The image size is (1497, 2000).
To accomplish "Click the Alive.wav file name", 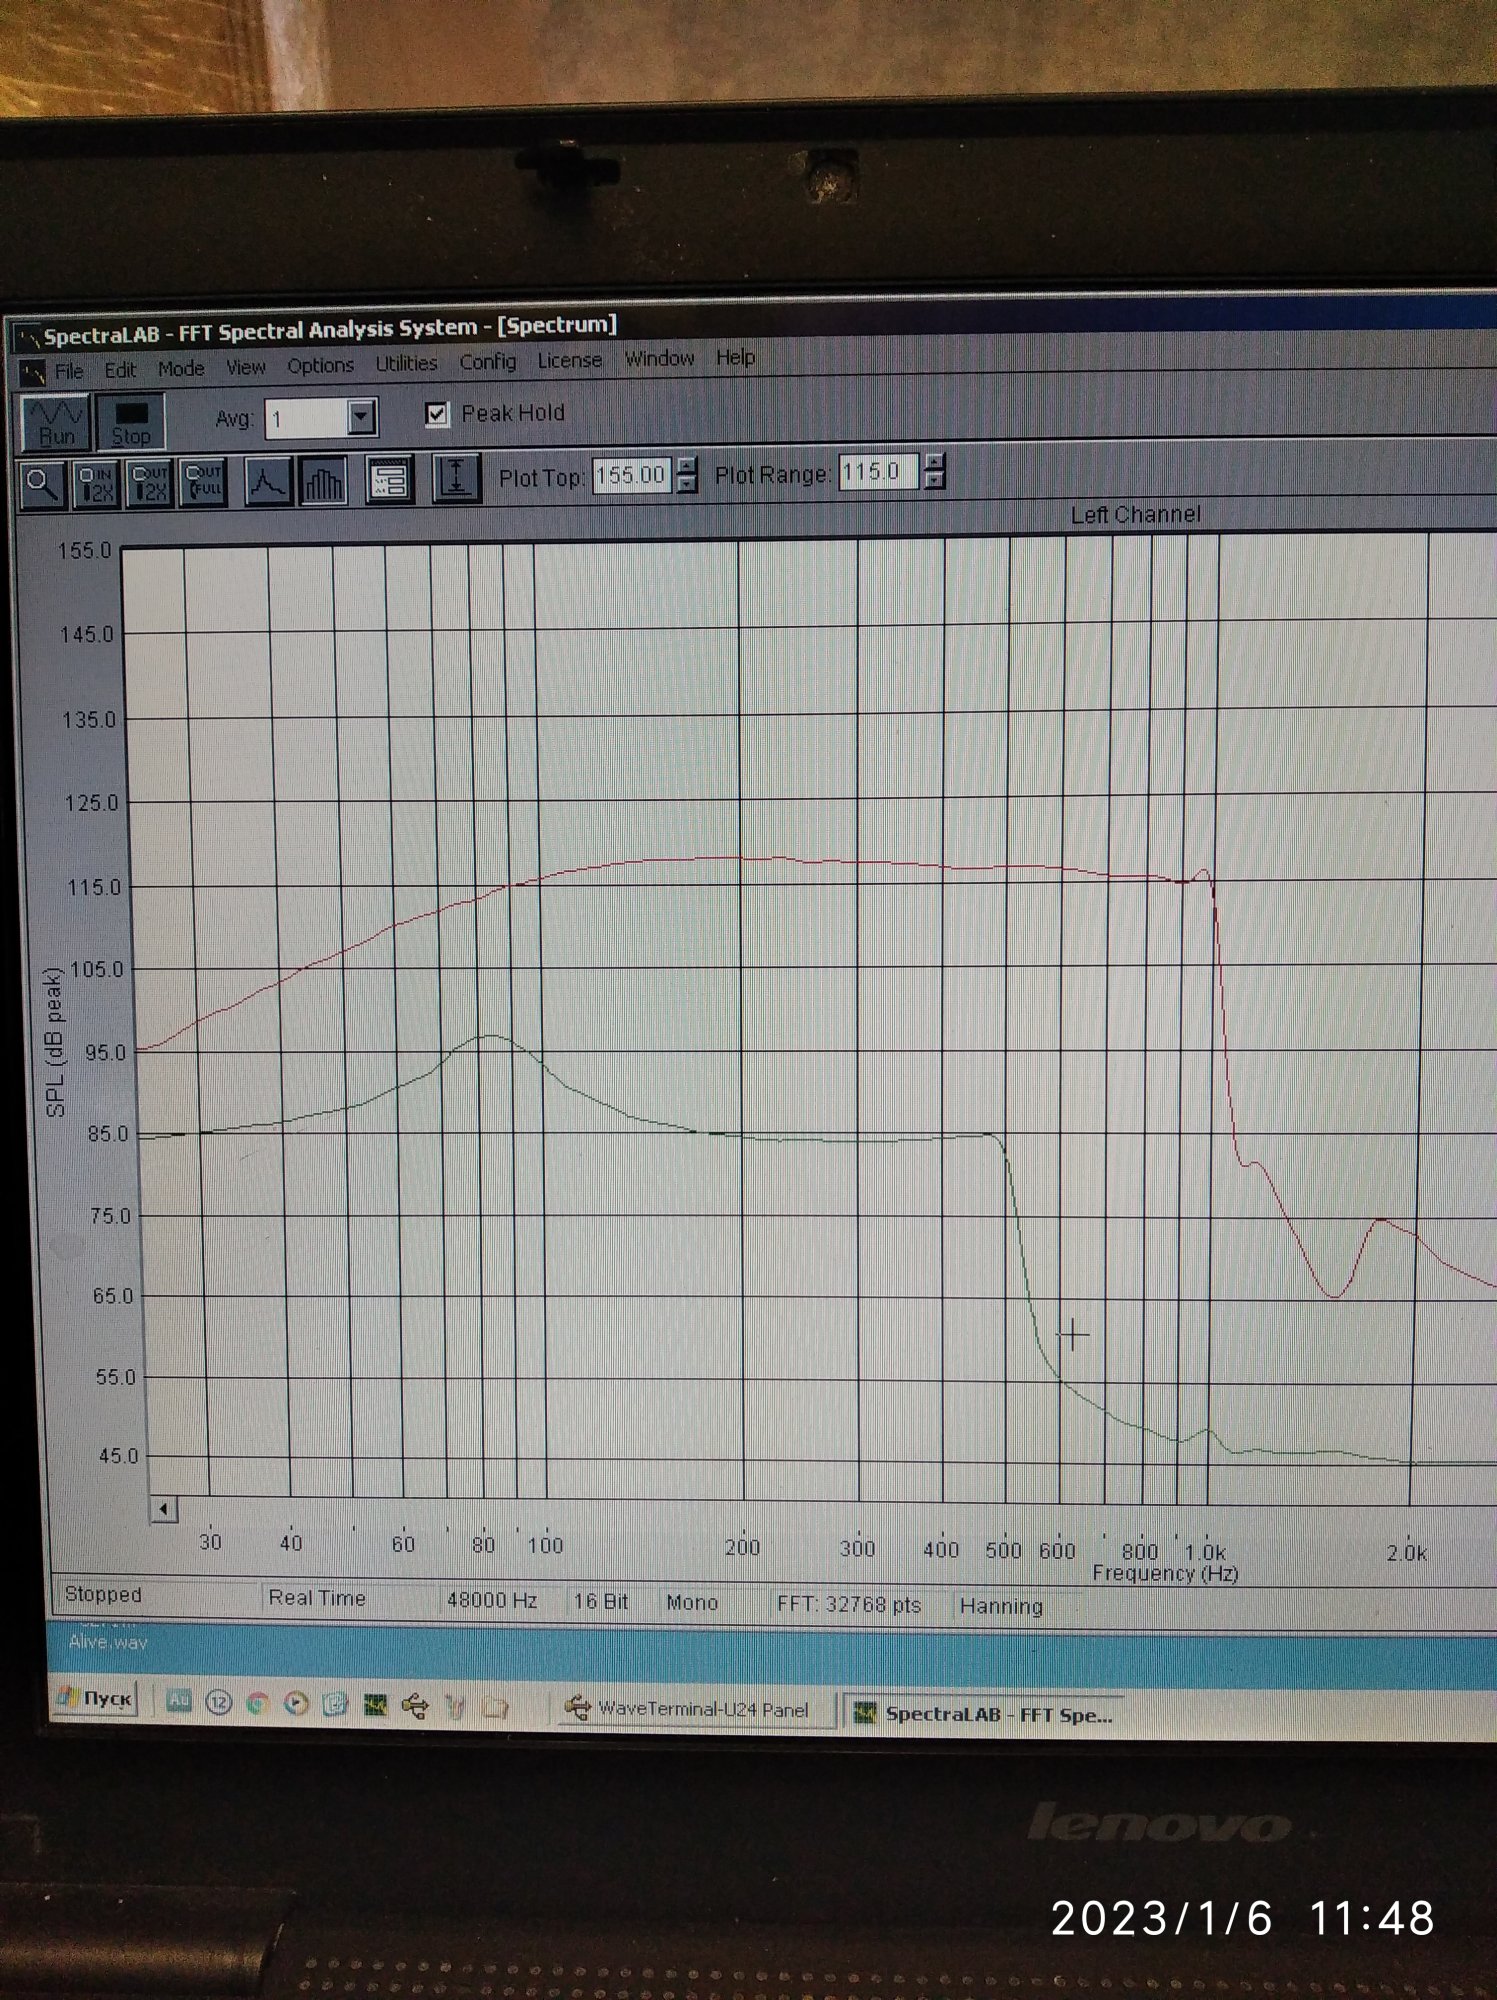I will 108,1642.
